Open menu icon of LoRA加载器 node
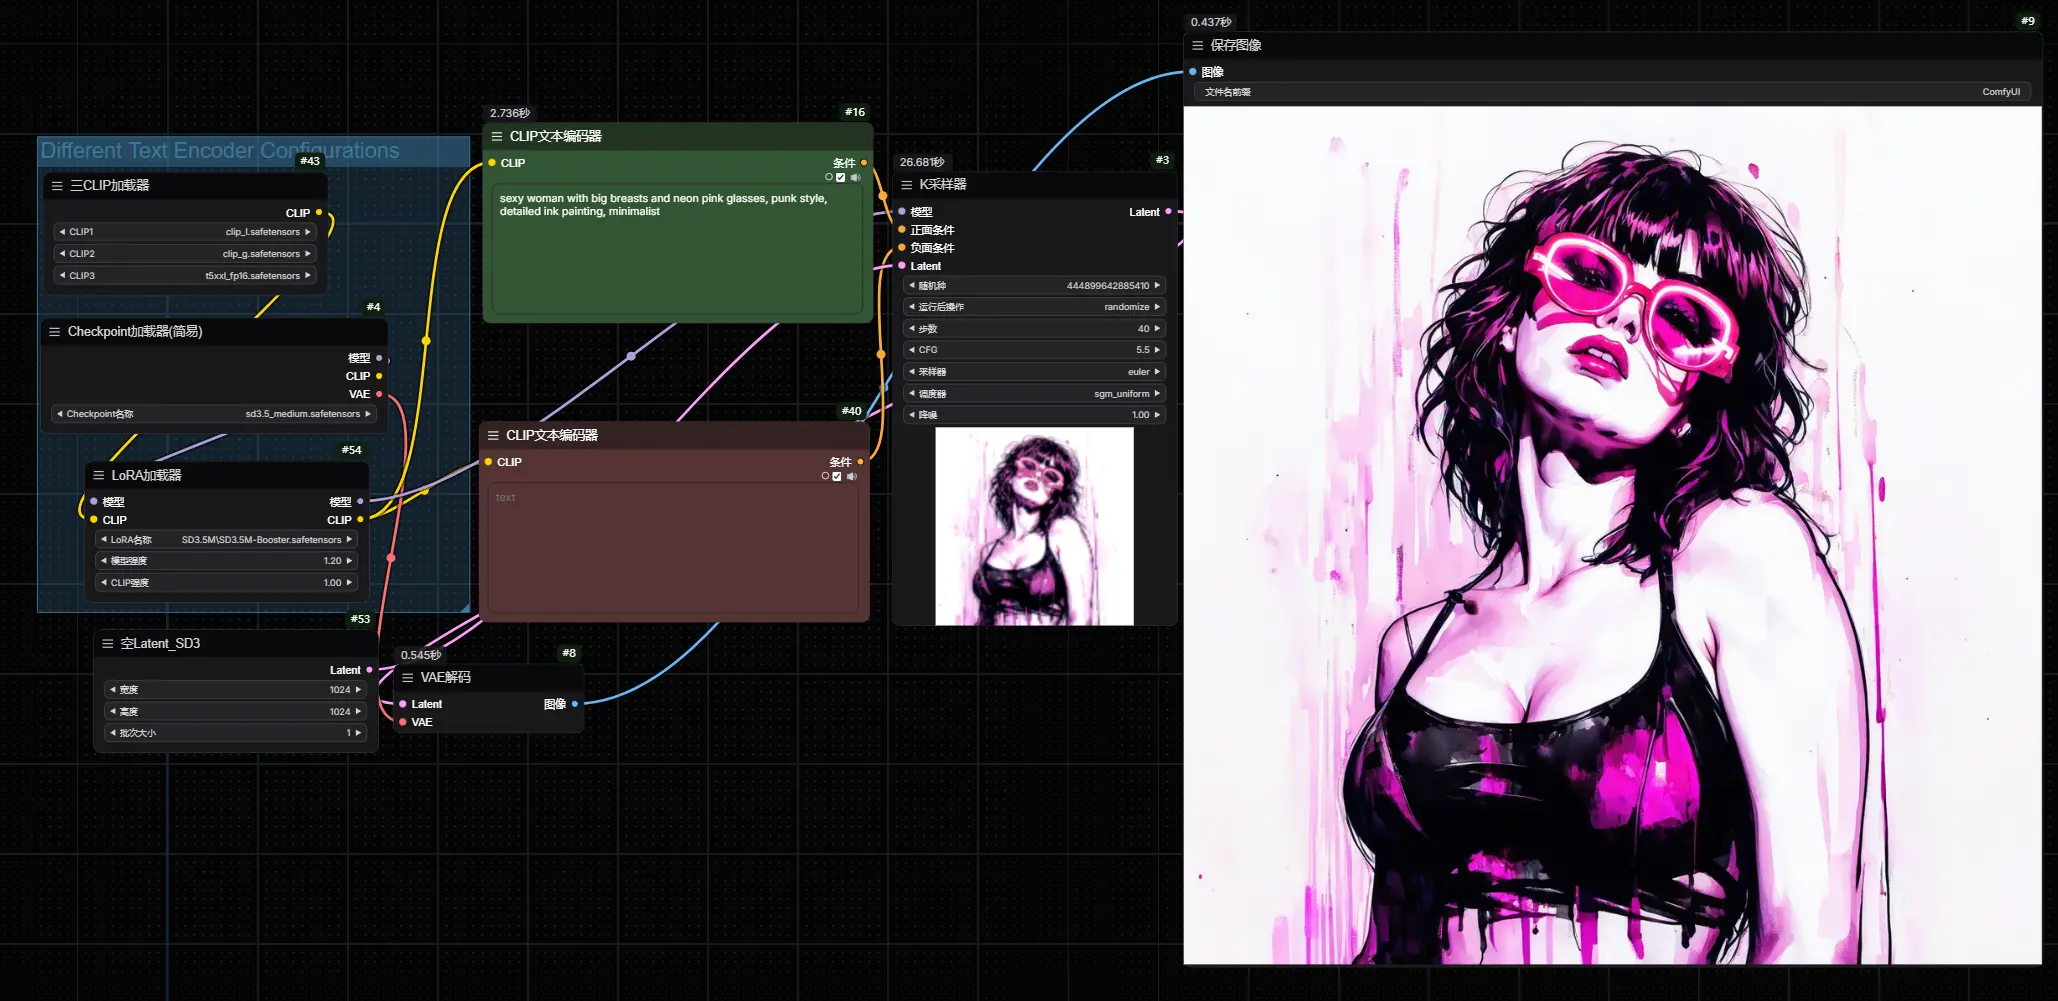 pyautogui.click(x=98, y=475)
